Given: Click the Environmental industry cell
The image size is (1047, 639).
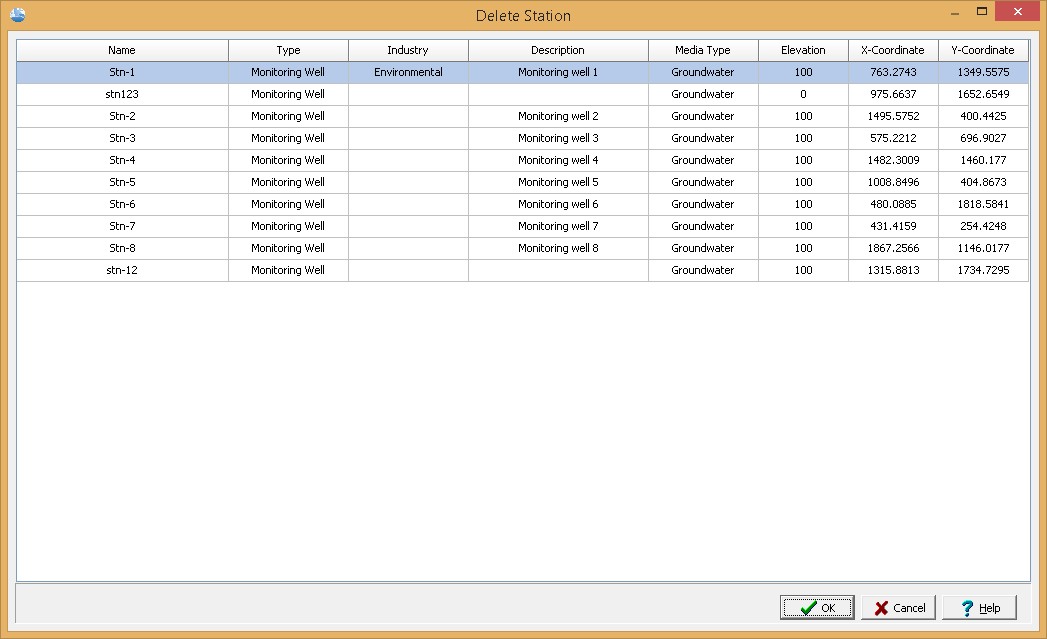Looking at the screenshot, I should click(x=408, y=72).
